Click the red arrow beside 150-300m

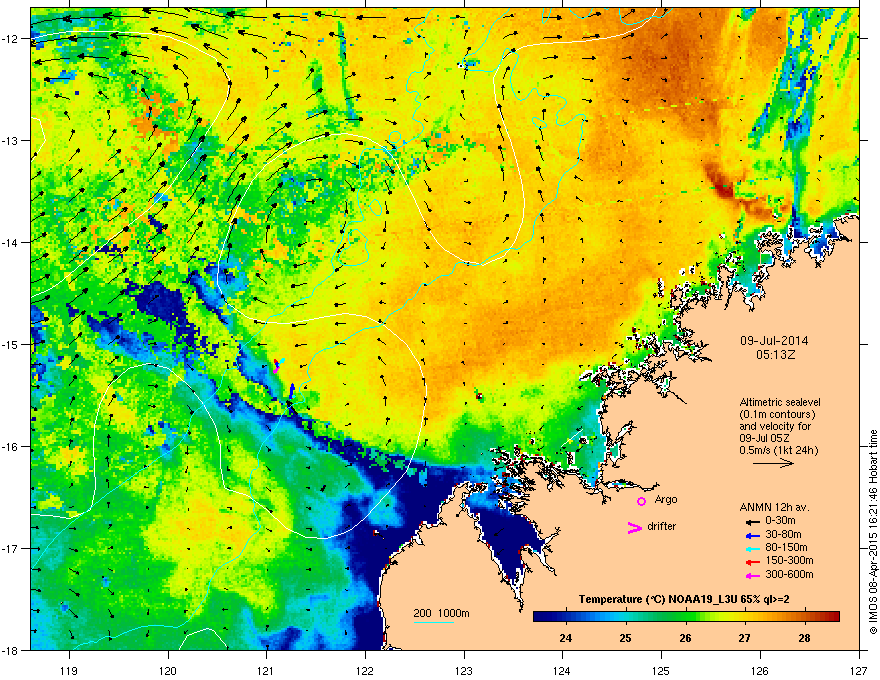[752, 562]
